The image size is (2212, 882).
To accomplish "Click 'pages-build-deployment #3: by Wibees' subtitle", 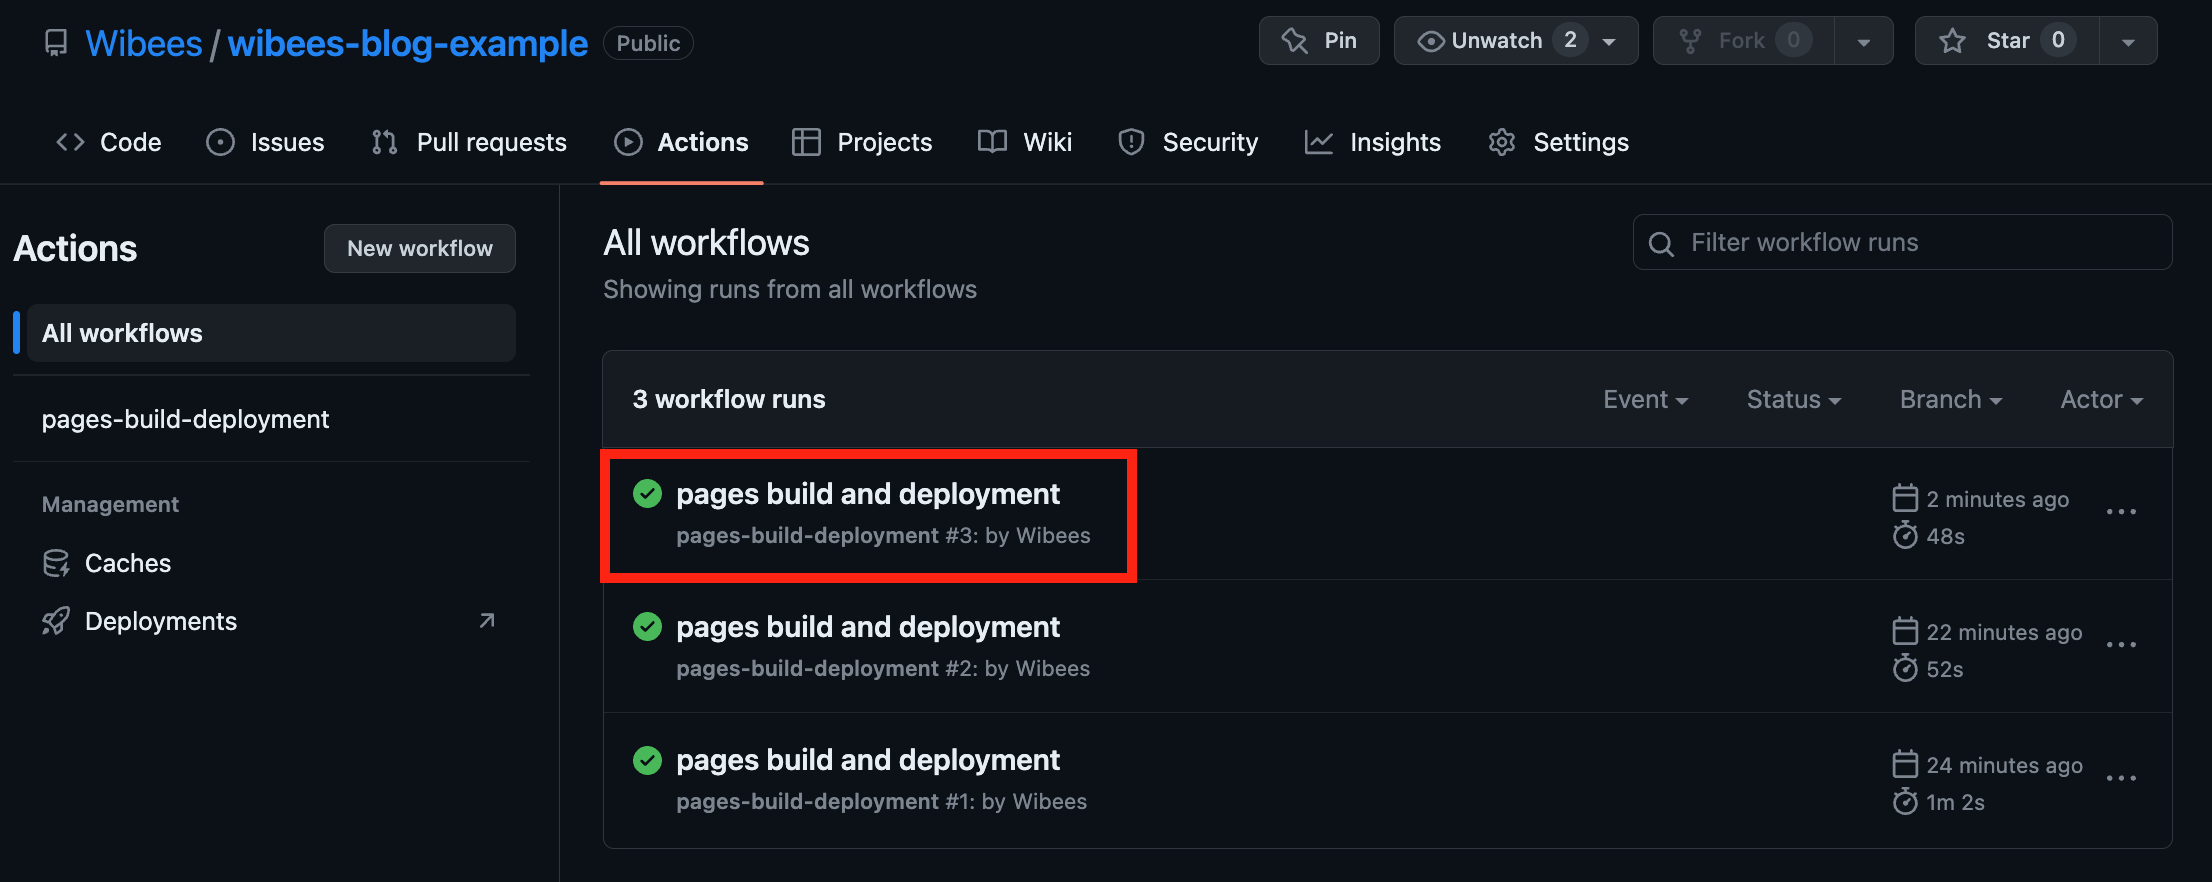I will point(883,535).
